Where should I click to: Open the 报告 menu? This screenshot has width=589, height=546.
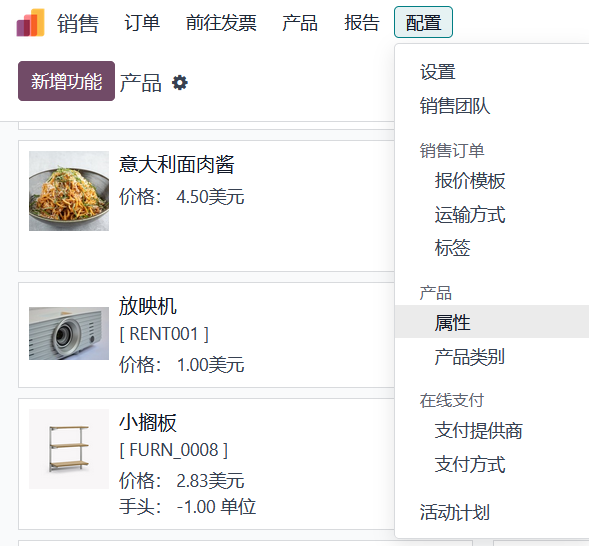362,23
